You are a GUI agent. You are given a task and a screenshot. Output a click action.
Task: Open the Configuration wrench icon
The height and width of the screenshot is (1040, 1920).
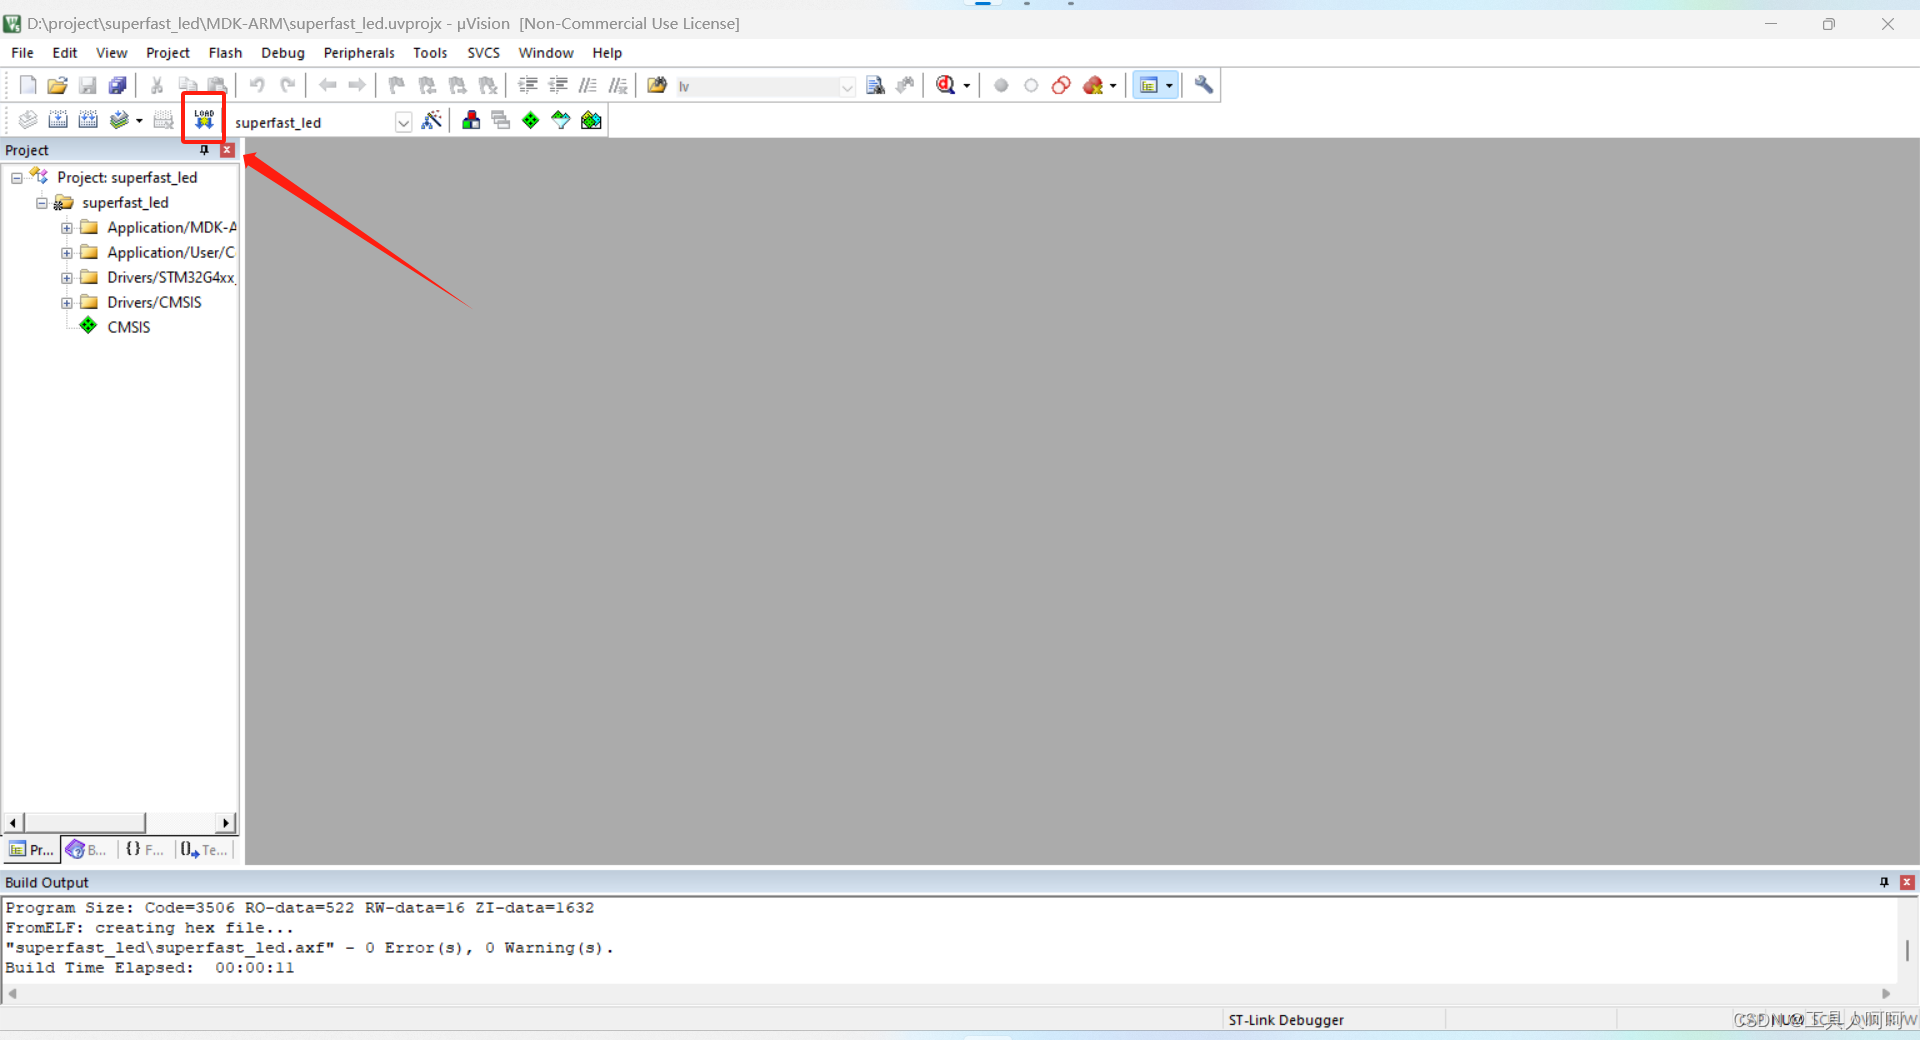(1204, 85)
